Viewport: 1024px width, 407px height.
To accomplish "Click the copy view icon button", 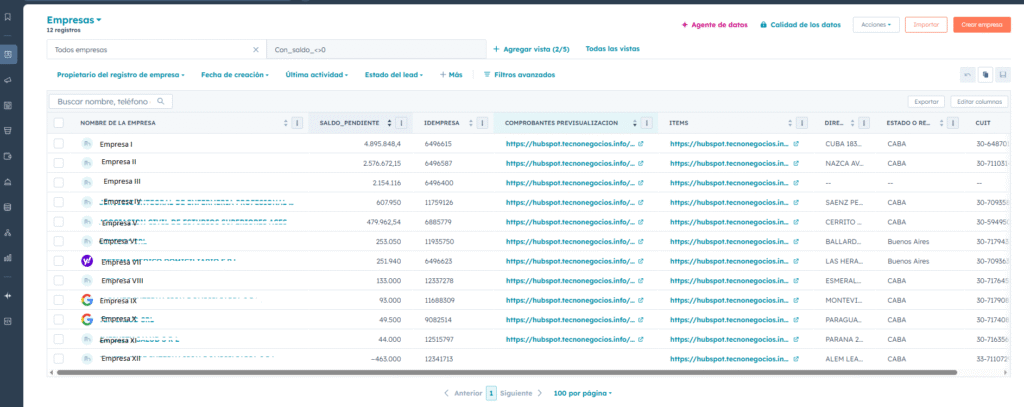I will tap(985, 74).
